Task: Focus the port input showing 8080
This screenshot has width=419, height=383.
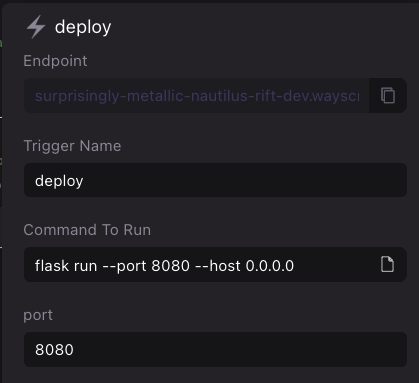Action: pyautogui.click(x=215, y=349)
